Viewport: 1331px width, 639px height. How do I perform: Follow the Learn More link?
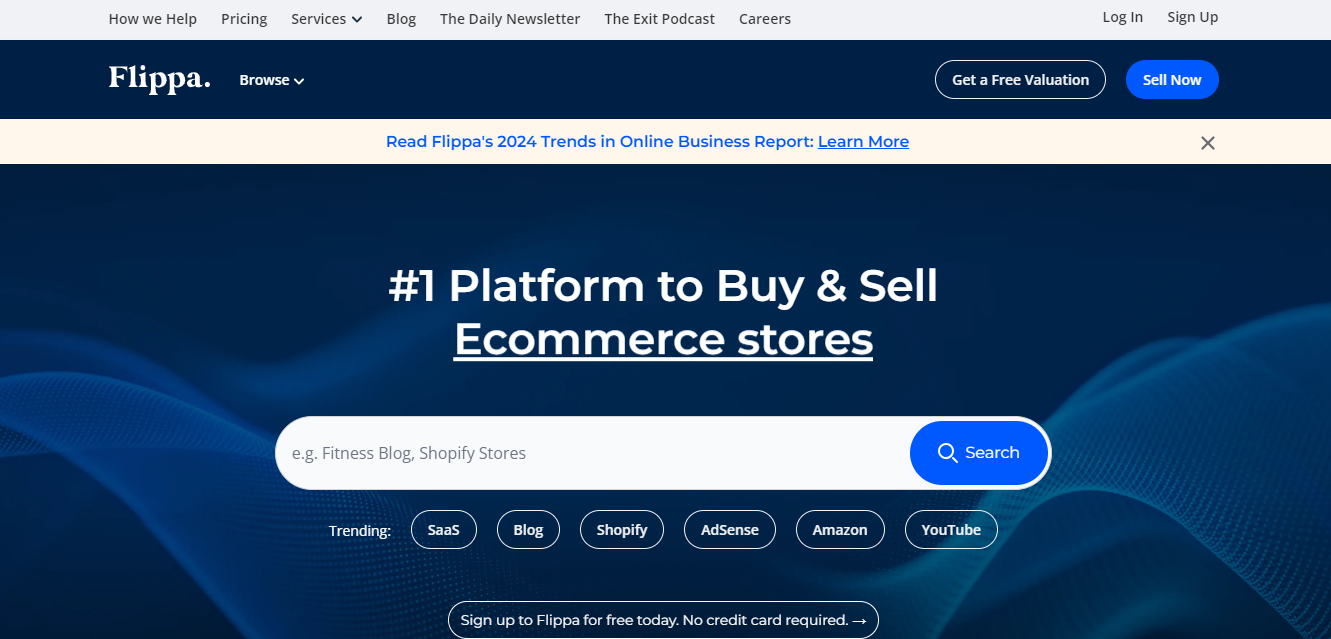pyautogui.click(x=863, y=142)
